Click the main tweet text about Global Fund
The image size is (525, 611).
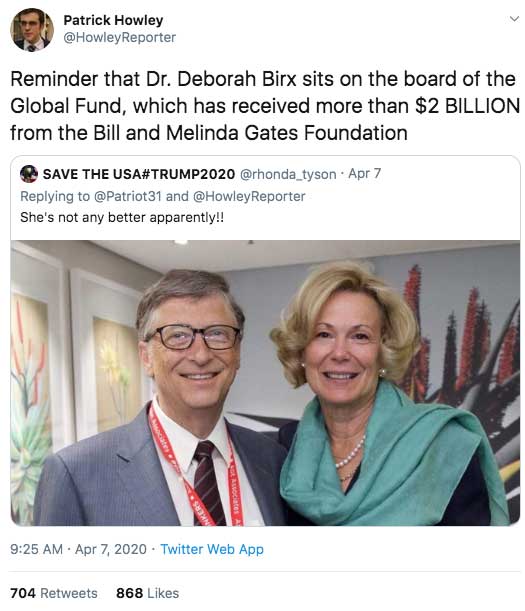click(265, 106)
